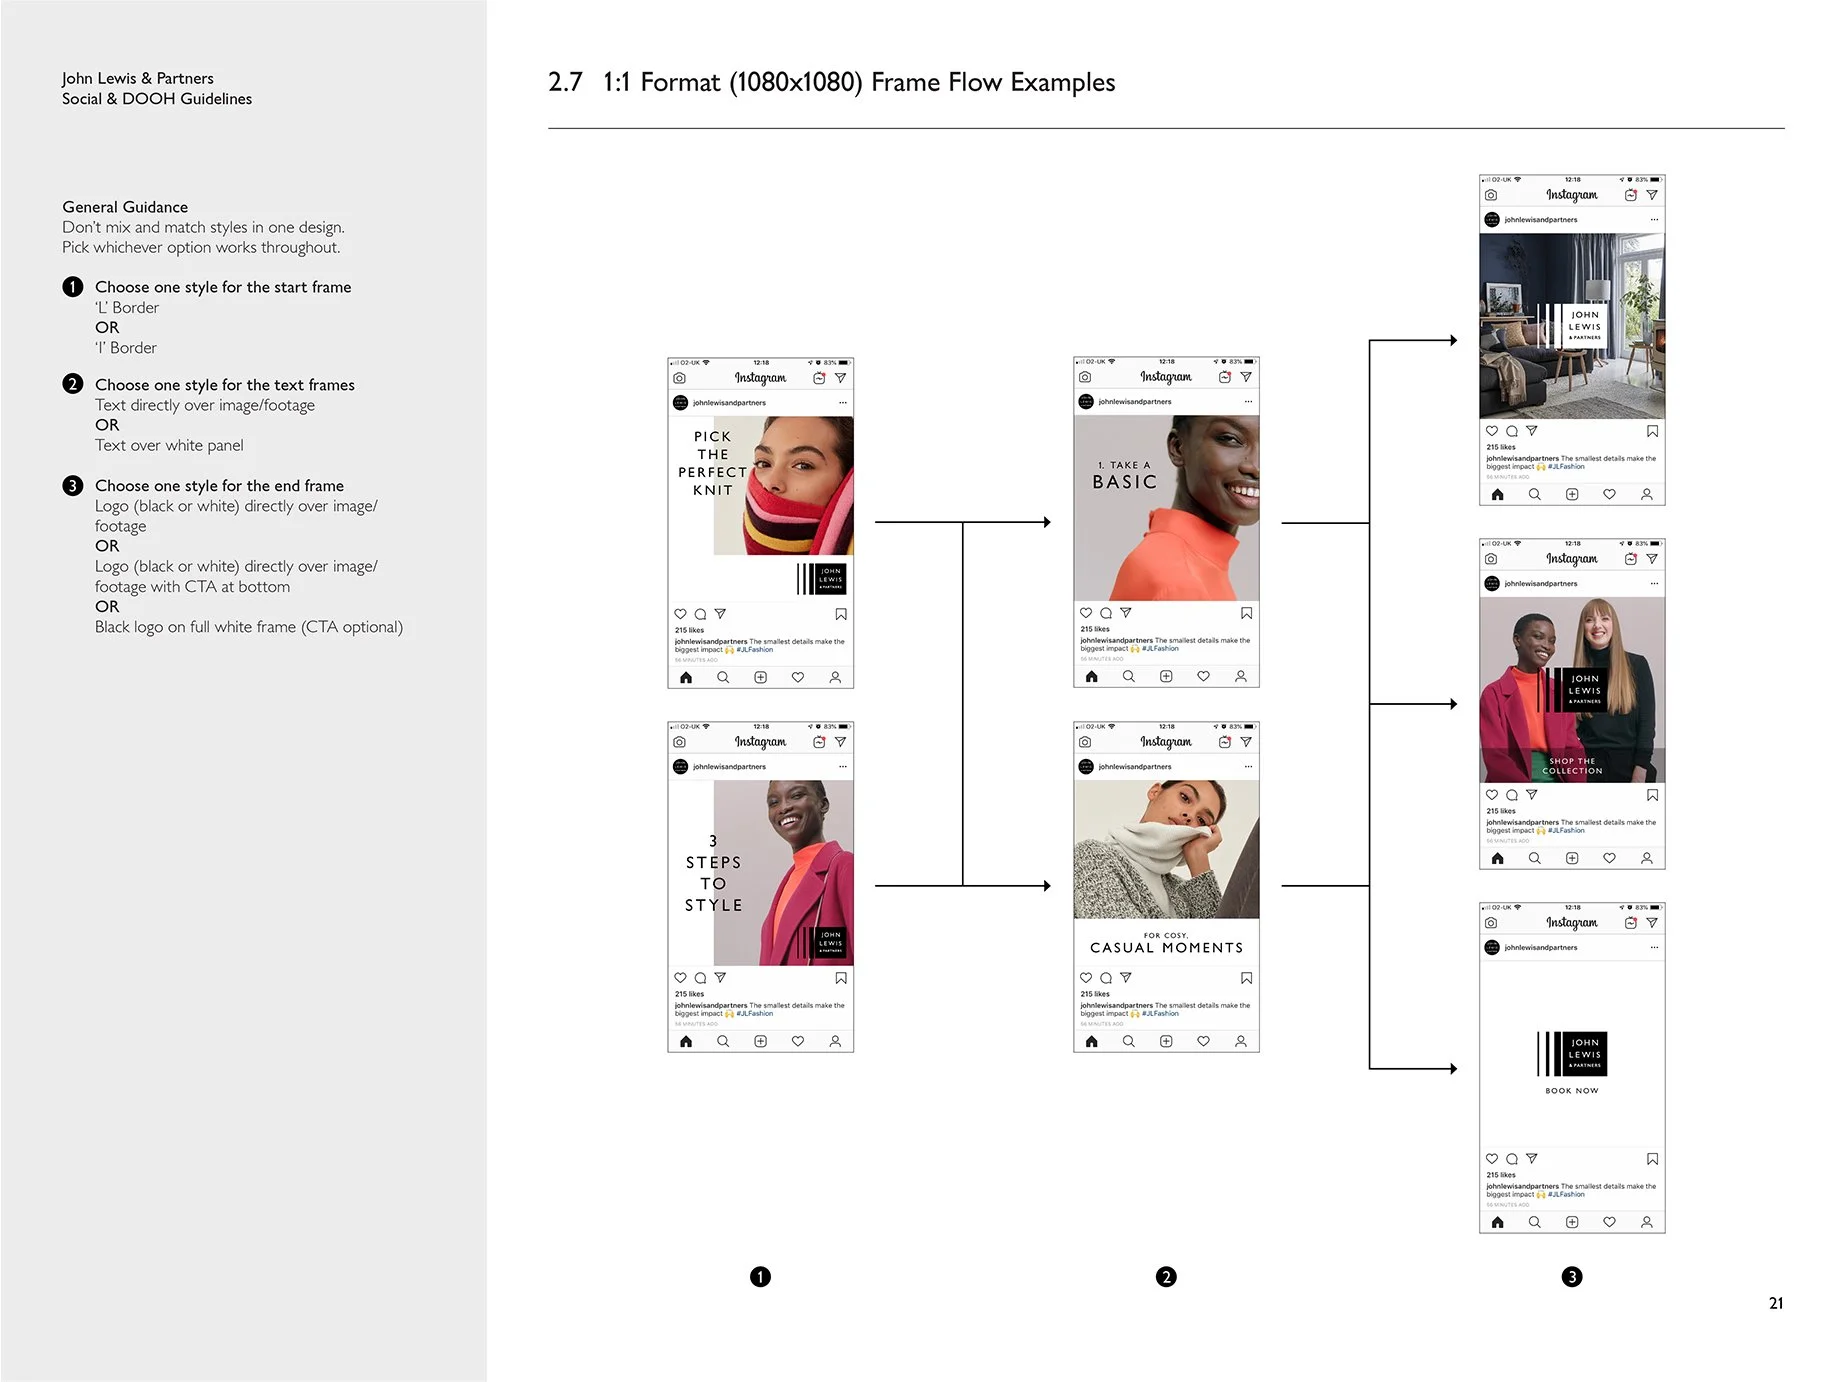This screenshot has height=1382, width=1846.
Task: Click Shop the Collection call to action
Action: click(1572, 766)
